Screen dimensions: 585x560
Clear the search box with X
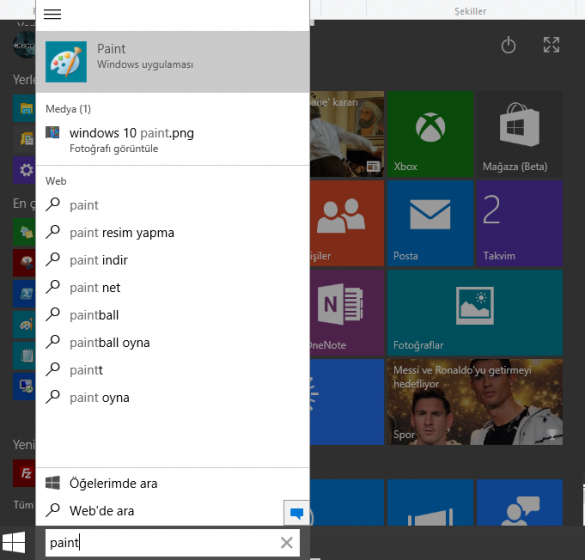tap(287, 542)
